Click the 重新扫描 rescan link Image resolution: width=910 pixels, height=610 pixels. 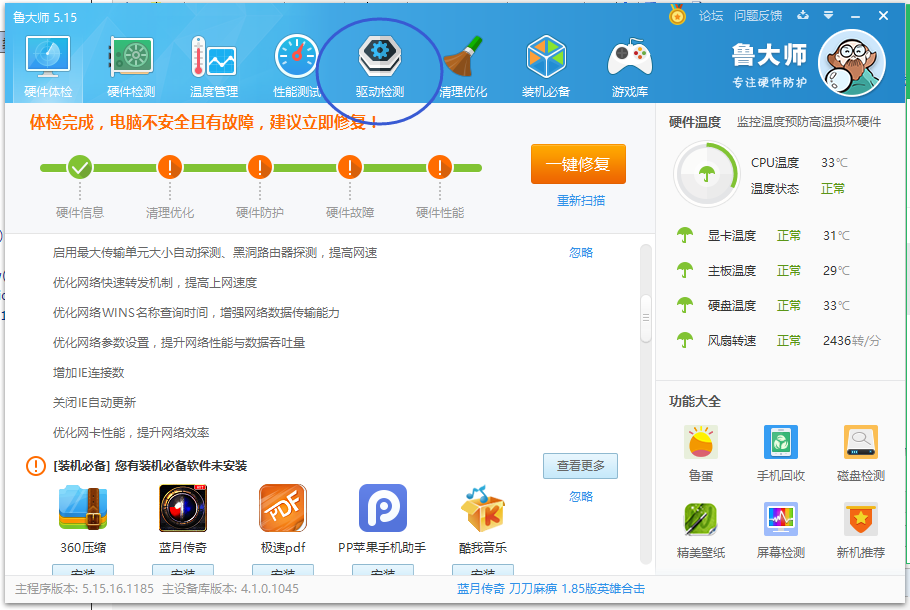point(581,201)
